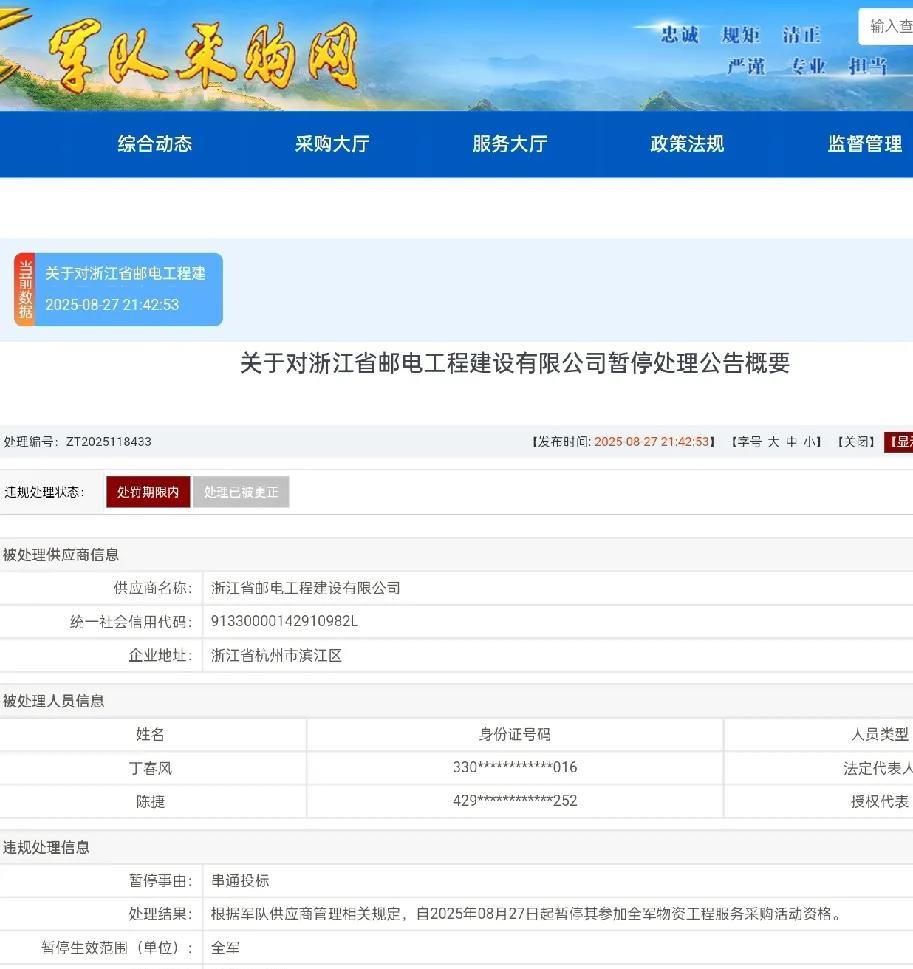
Task: Click the 【关闭】 link
Action: [856, 441]
